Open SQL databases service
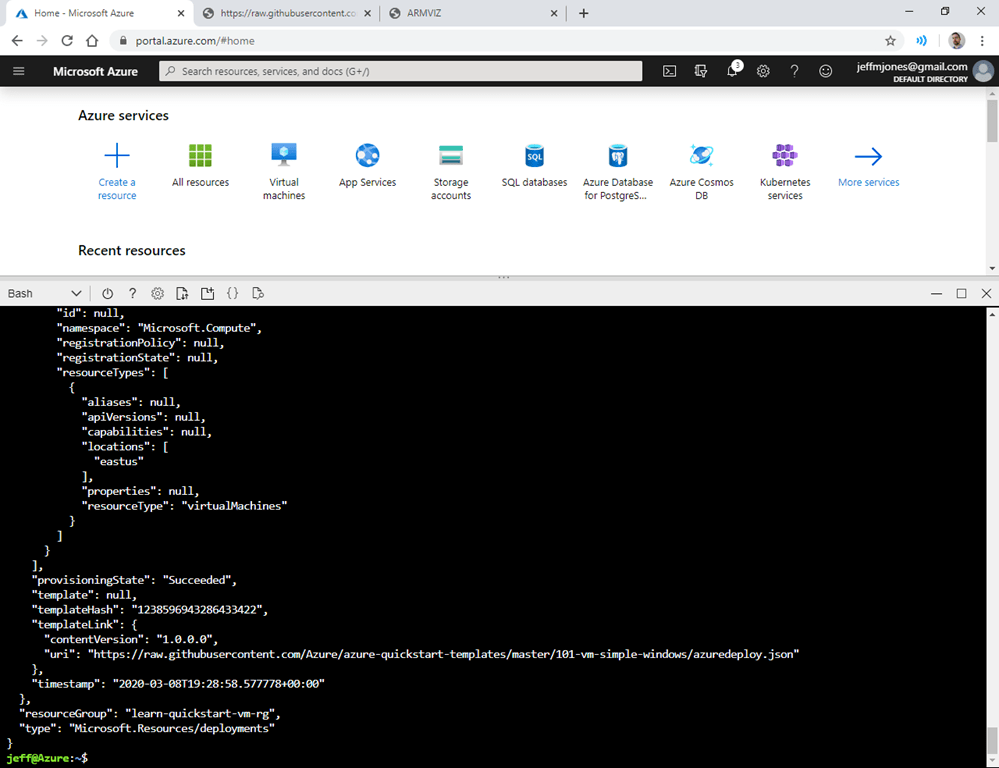999x768 pixels. 535,165
